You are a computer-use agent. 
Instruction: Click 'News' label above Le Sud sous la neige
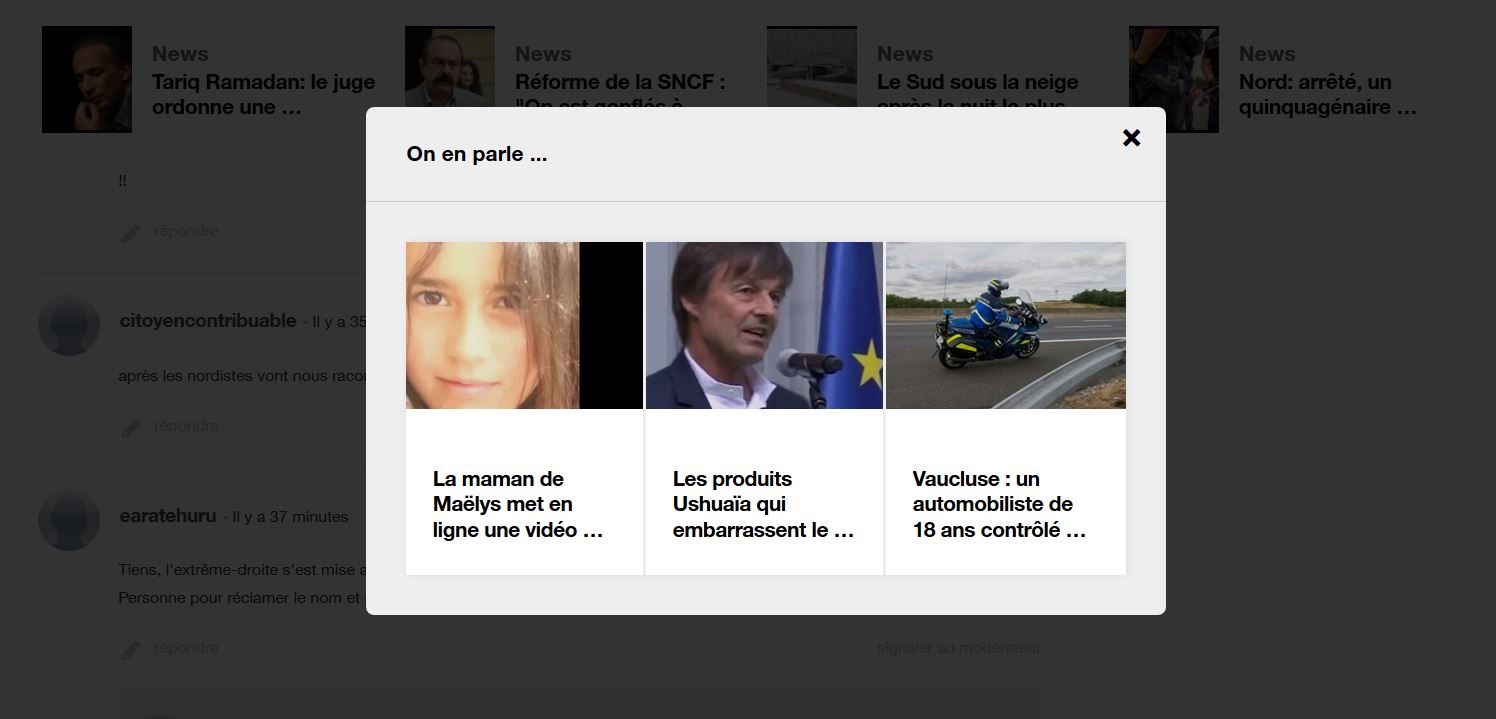[x=905, y=54]
